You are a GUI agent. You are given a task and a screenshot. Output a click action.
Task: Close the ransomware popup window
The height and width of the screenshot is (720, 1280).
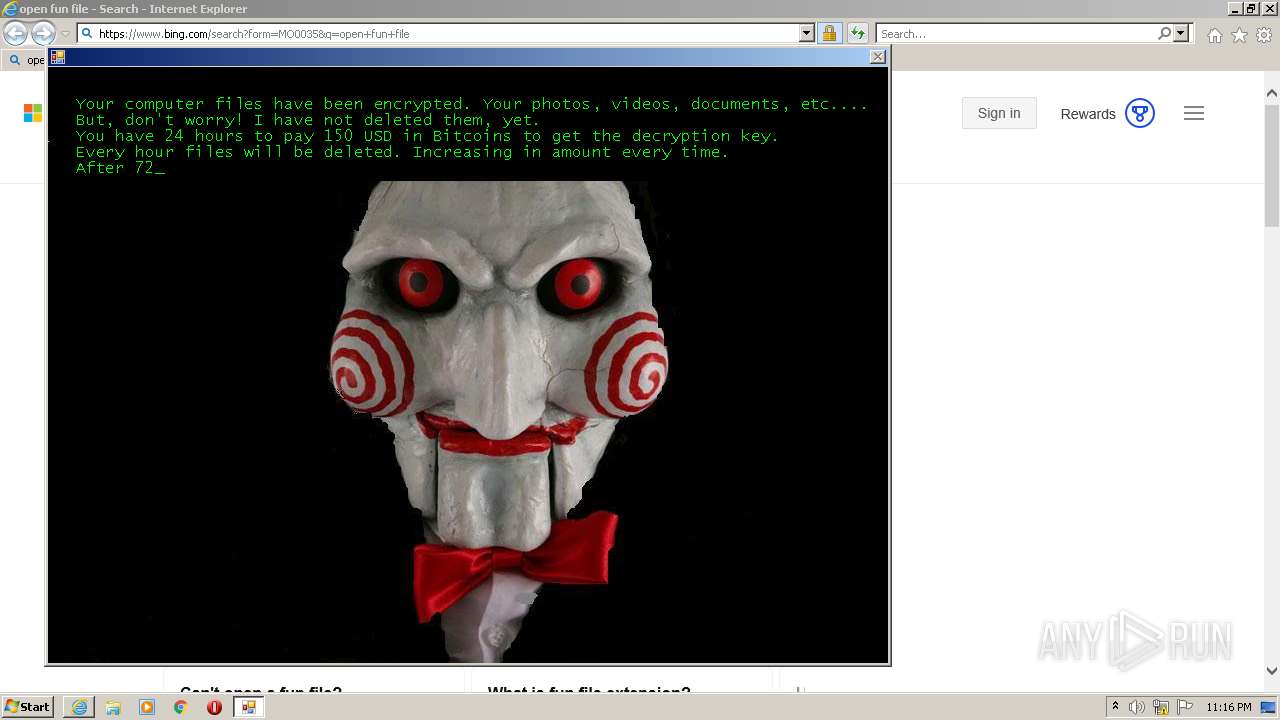tap(878, 57)
